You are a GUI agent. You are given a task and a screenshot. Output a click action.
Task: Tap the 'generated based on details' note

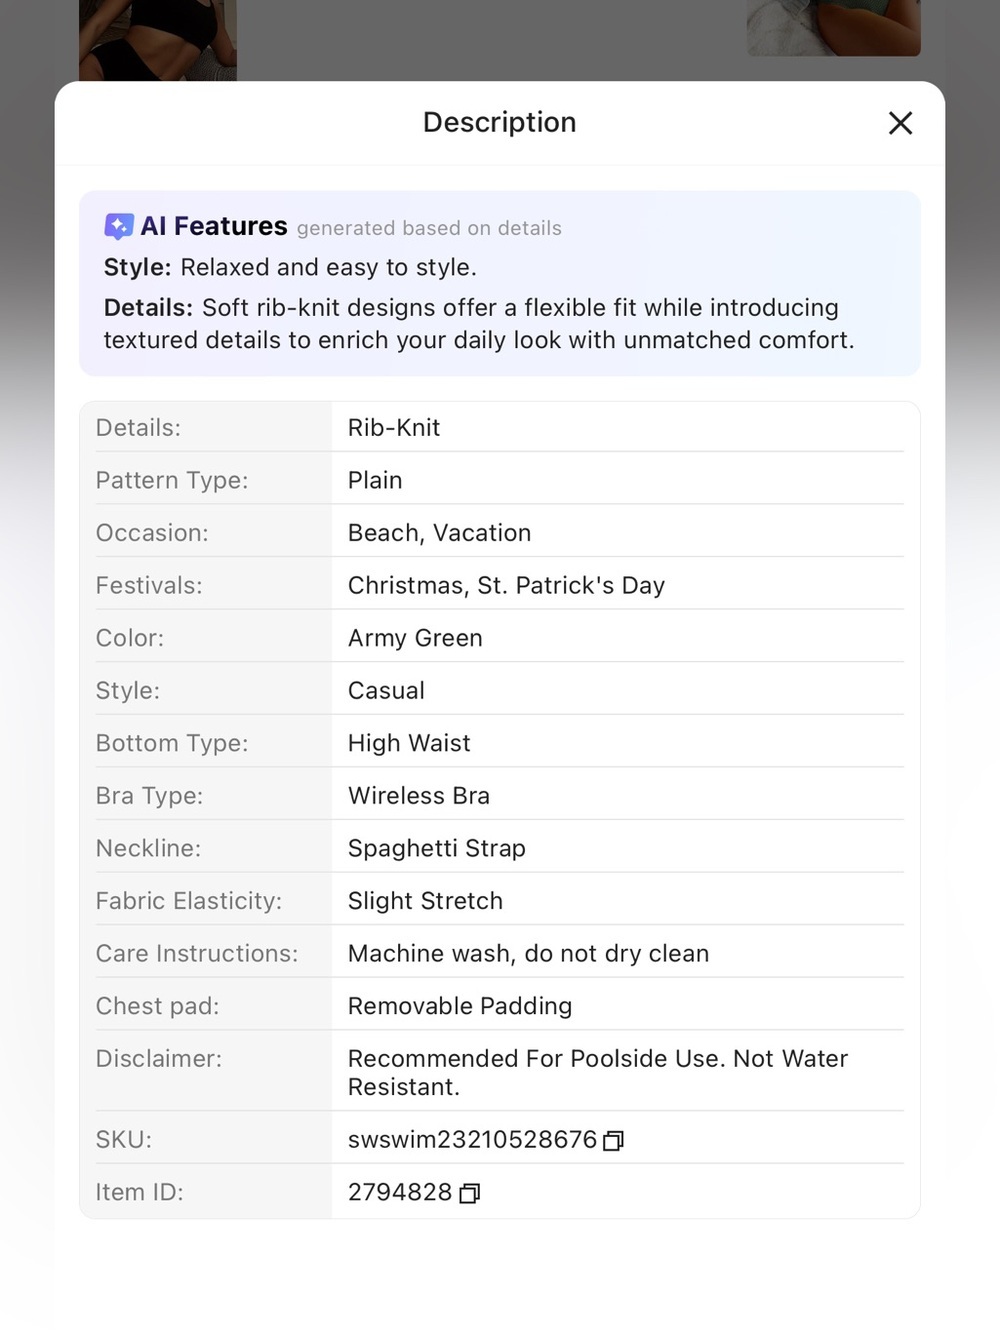(x=429, y=228)
